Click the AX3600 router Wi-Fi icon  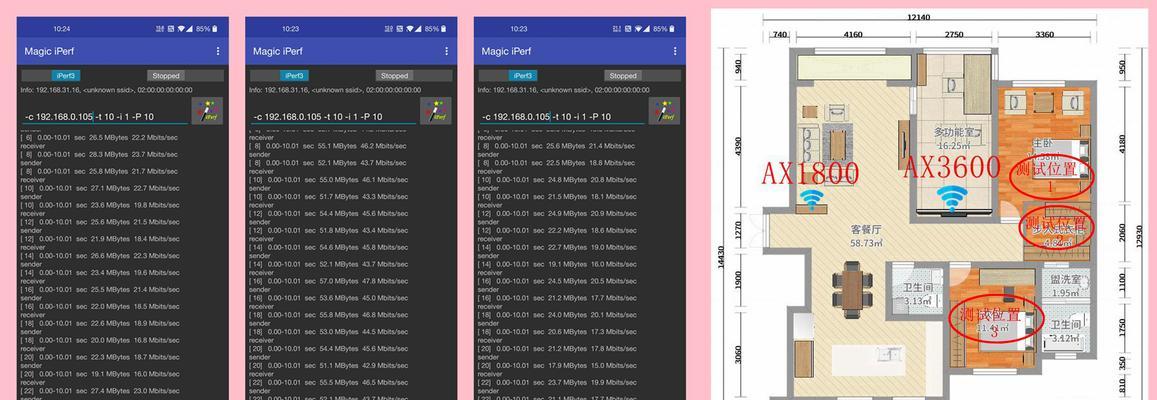pyautogui.click(x=952, y=197)
